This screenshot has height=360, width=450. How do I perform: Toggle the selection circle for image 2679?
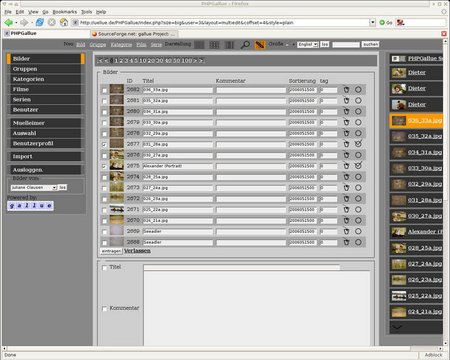click(358, 122)
